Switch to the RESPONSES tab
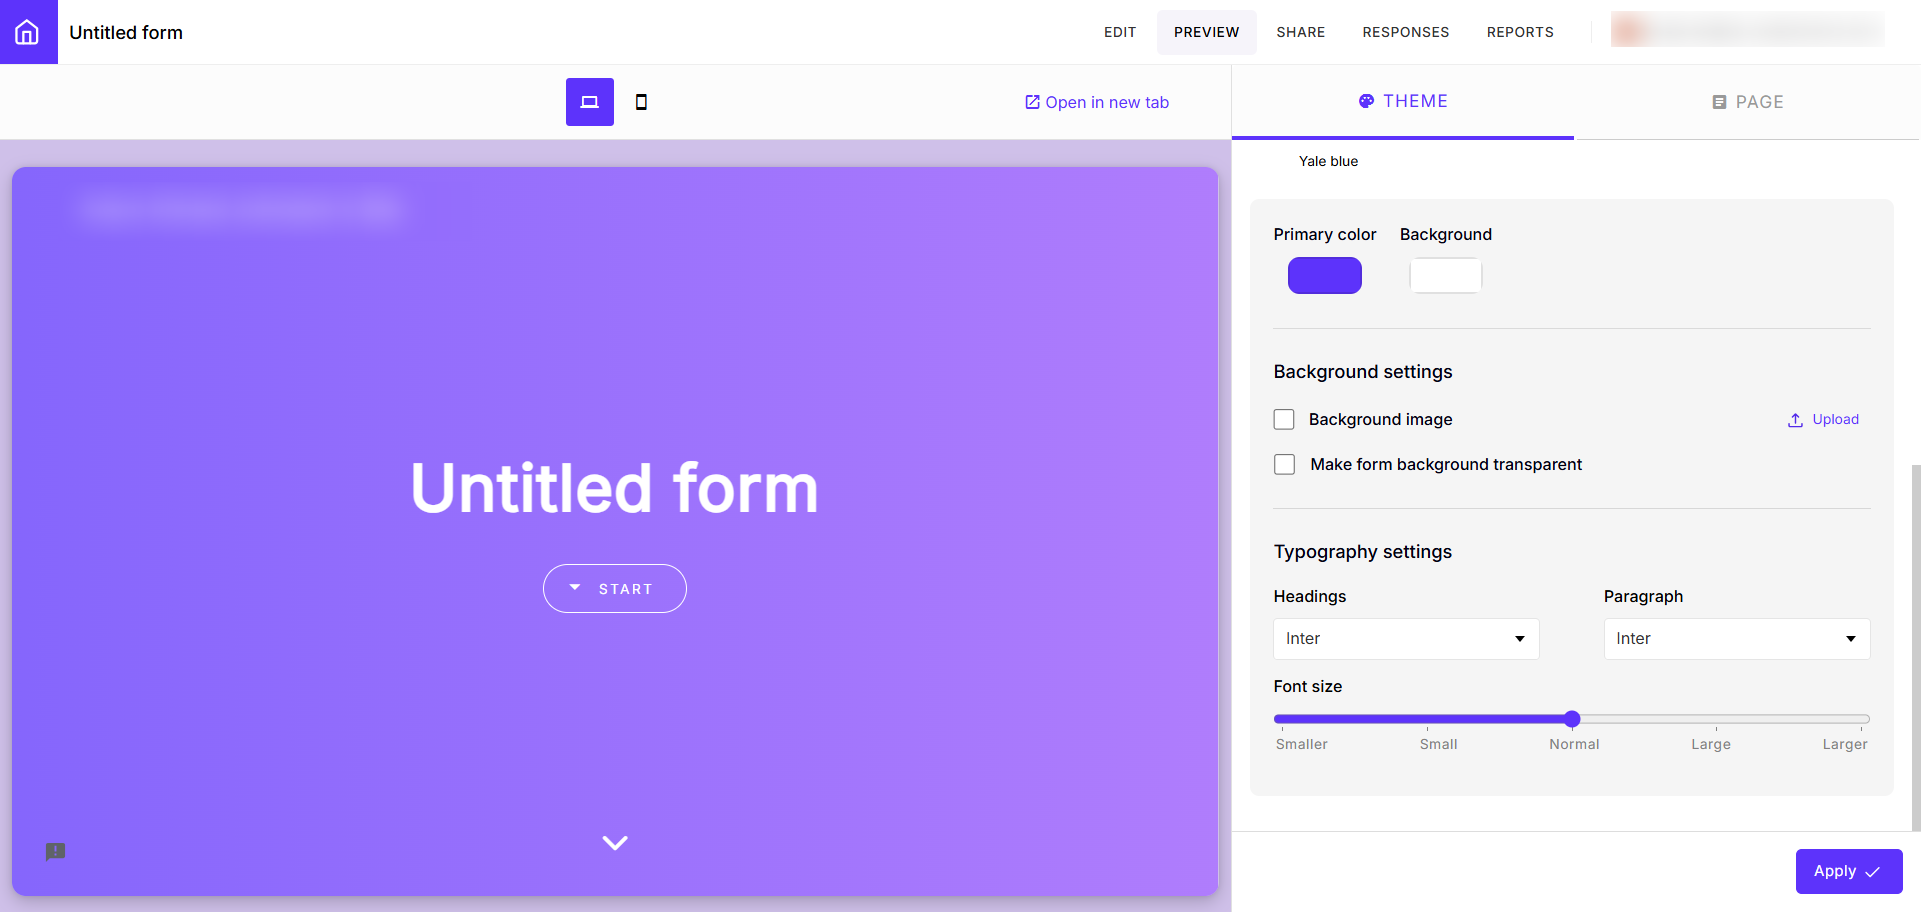The image size is (1921, 912). point(1405,32)
